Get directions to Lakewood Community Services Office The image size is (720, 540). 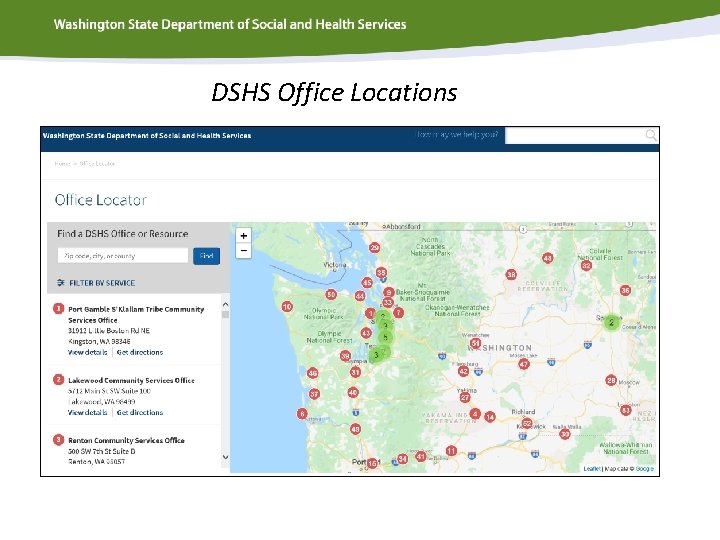click(140, 412)
